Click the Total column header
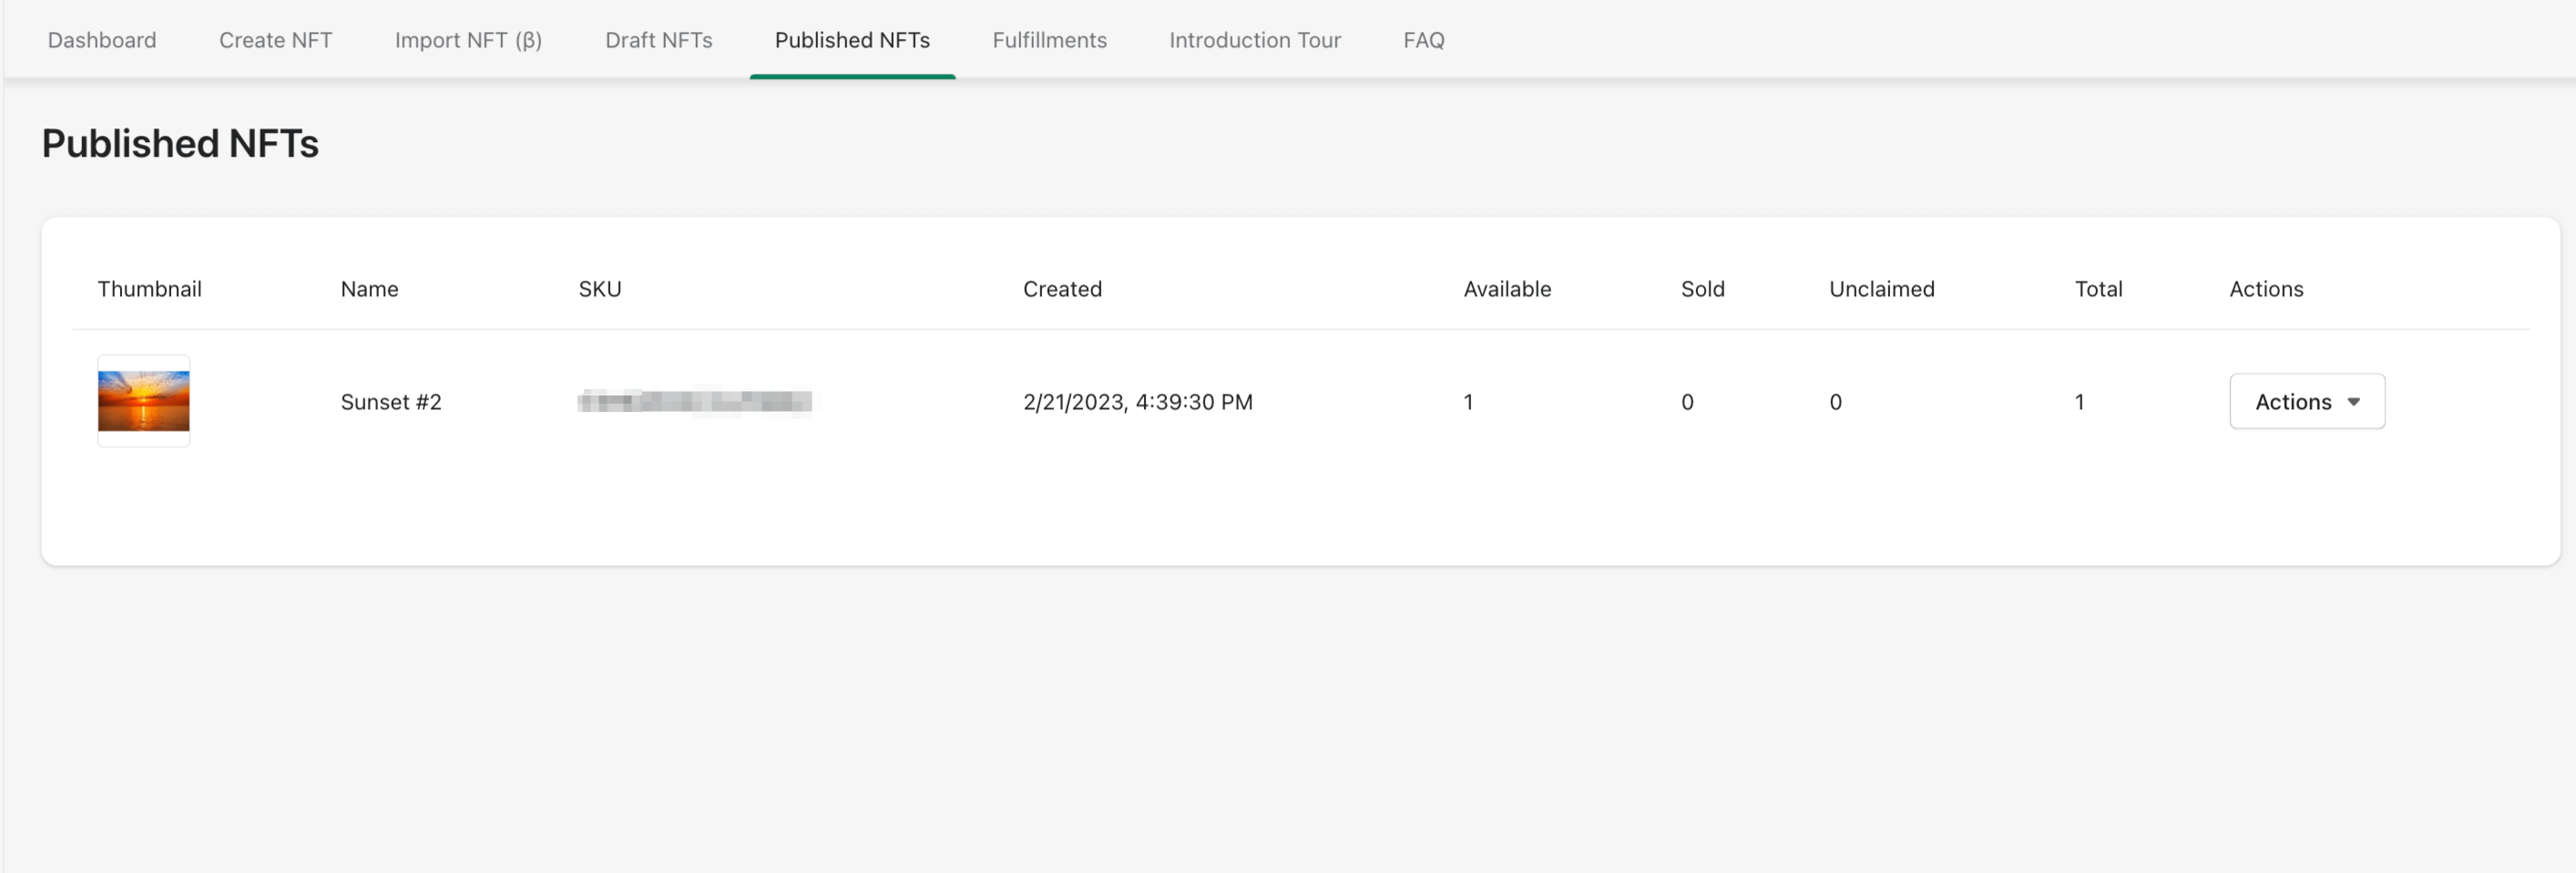Image resolution: width=2576 pixels, height=873 pixels. click(2097, 289)
